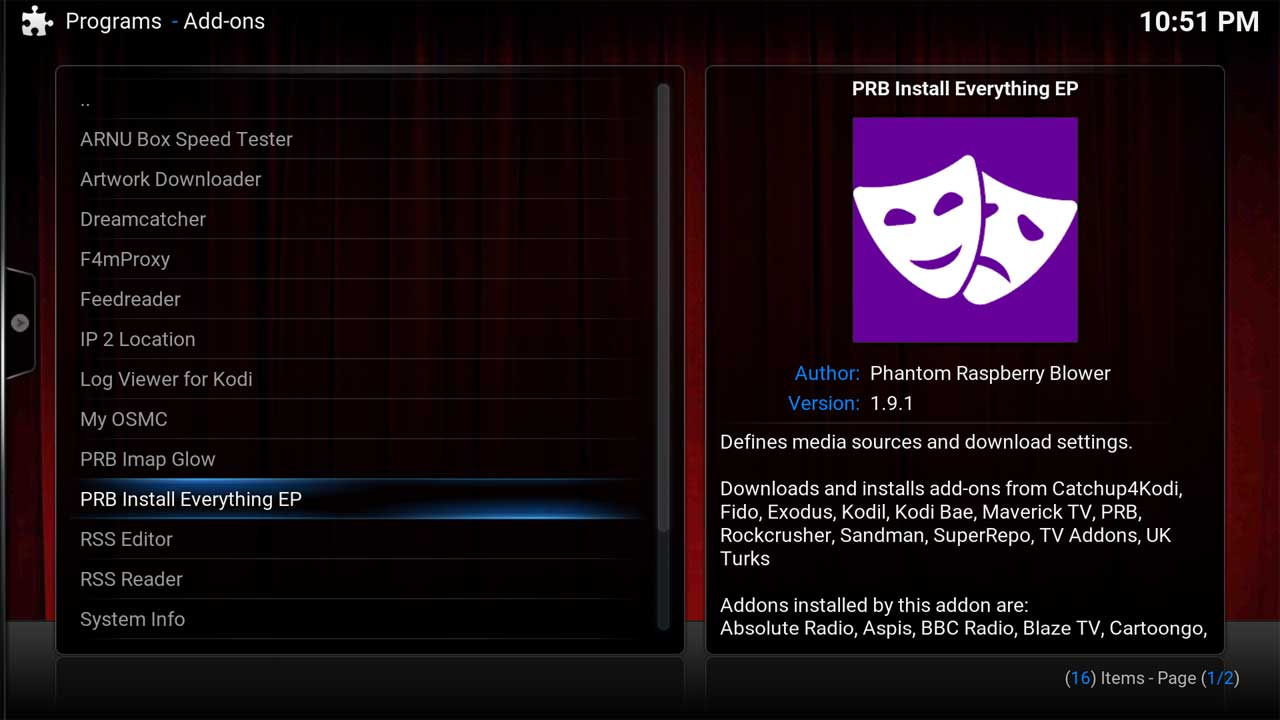The width and height of the screenshot is (1280, 720).
Task: Open the side menu arrow handle
Action: (19, 323)
